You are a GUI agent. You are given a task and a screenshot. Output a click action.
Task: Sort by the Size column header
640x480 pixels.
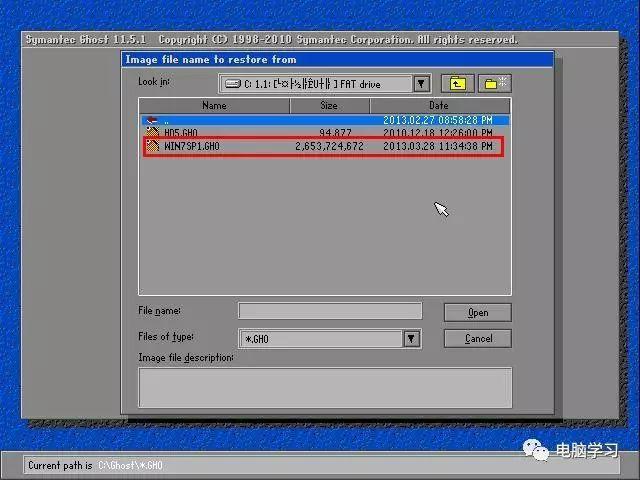coord(329,106)
